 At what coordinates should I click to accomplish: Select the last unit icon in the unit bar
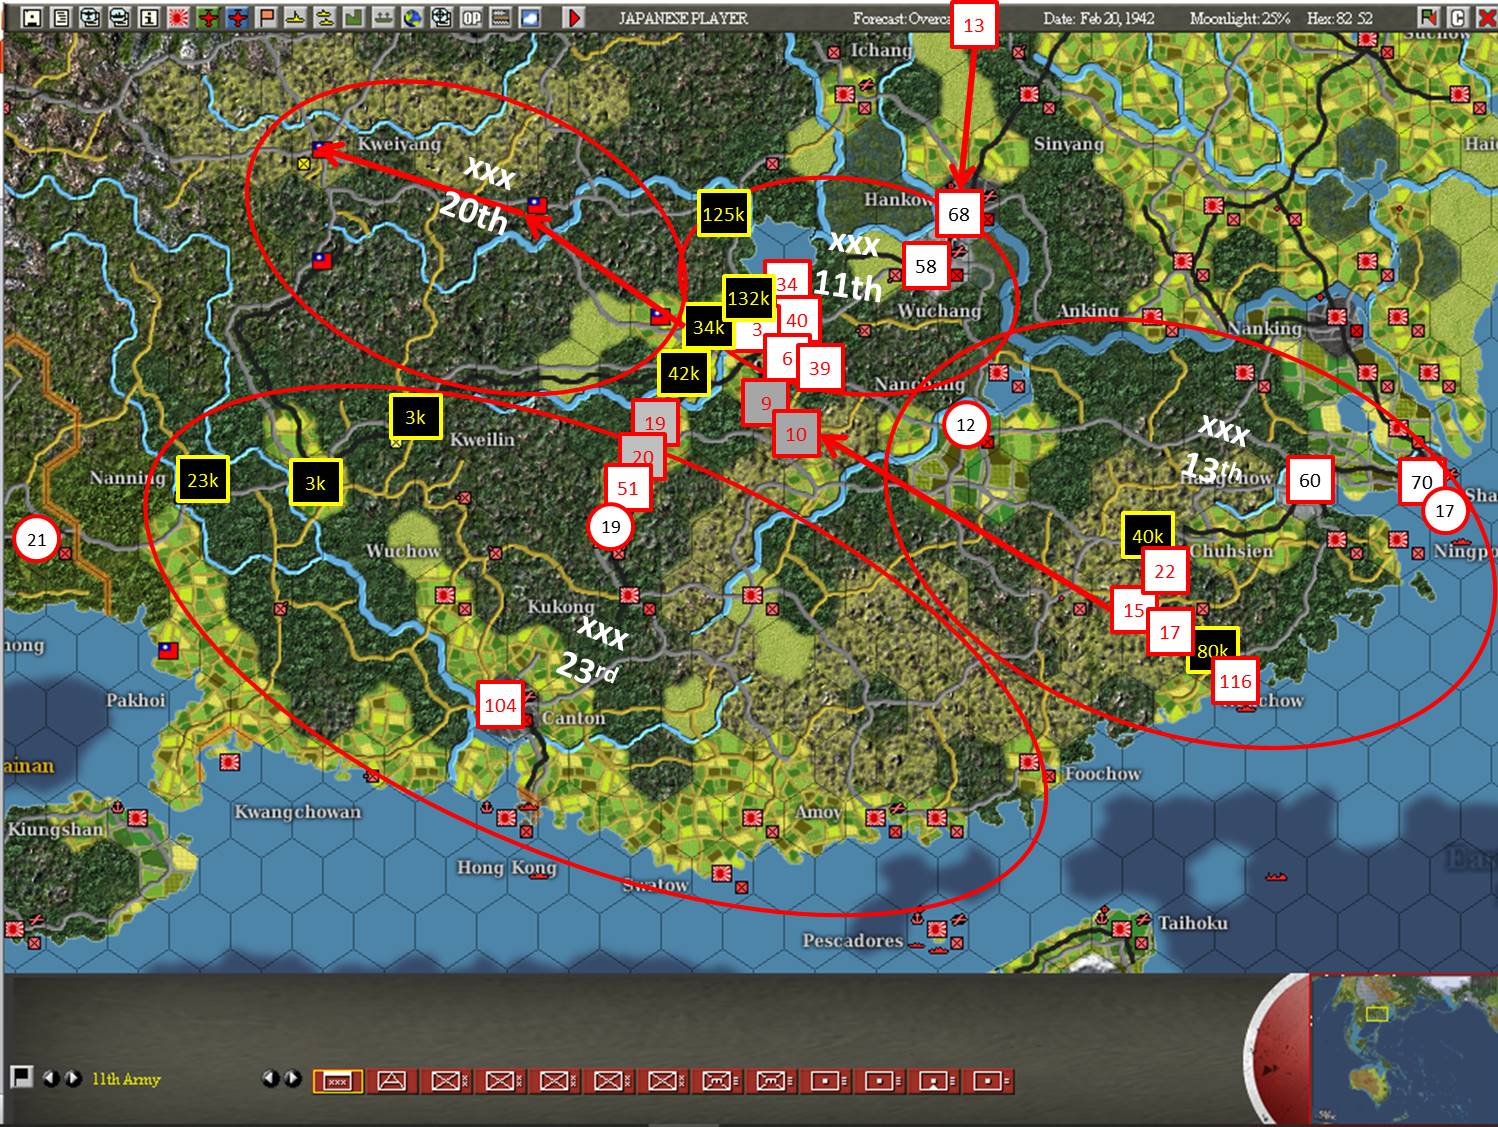click(x=988, y=1081)
